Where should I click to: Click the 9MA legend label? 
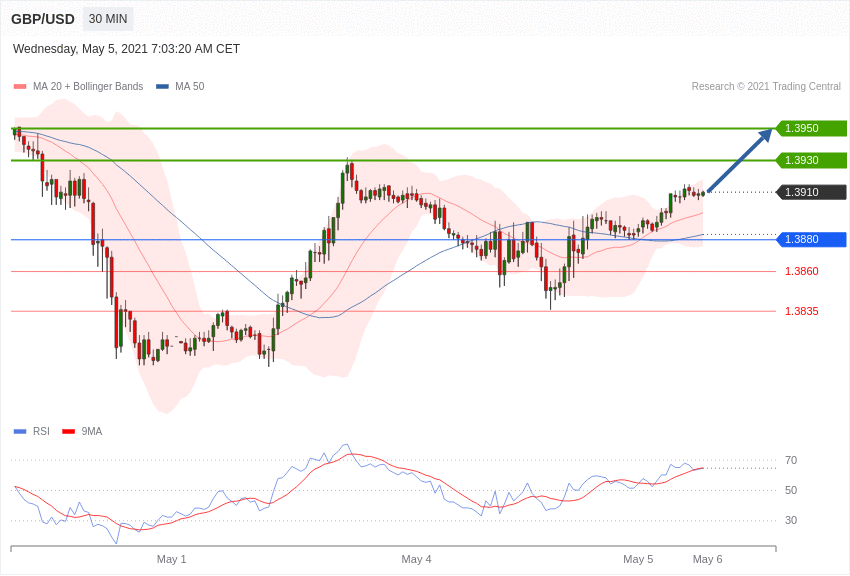click(x=92, y=431)
